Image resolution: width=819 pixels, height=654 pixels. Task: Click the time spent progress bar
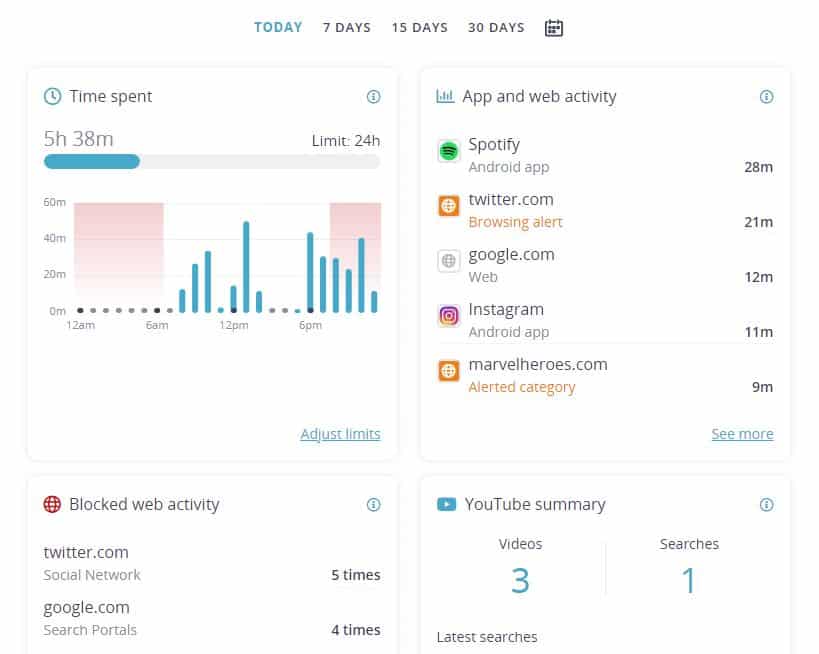[x=212, y=161]
